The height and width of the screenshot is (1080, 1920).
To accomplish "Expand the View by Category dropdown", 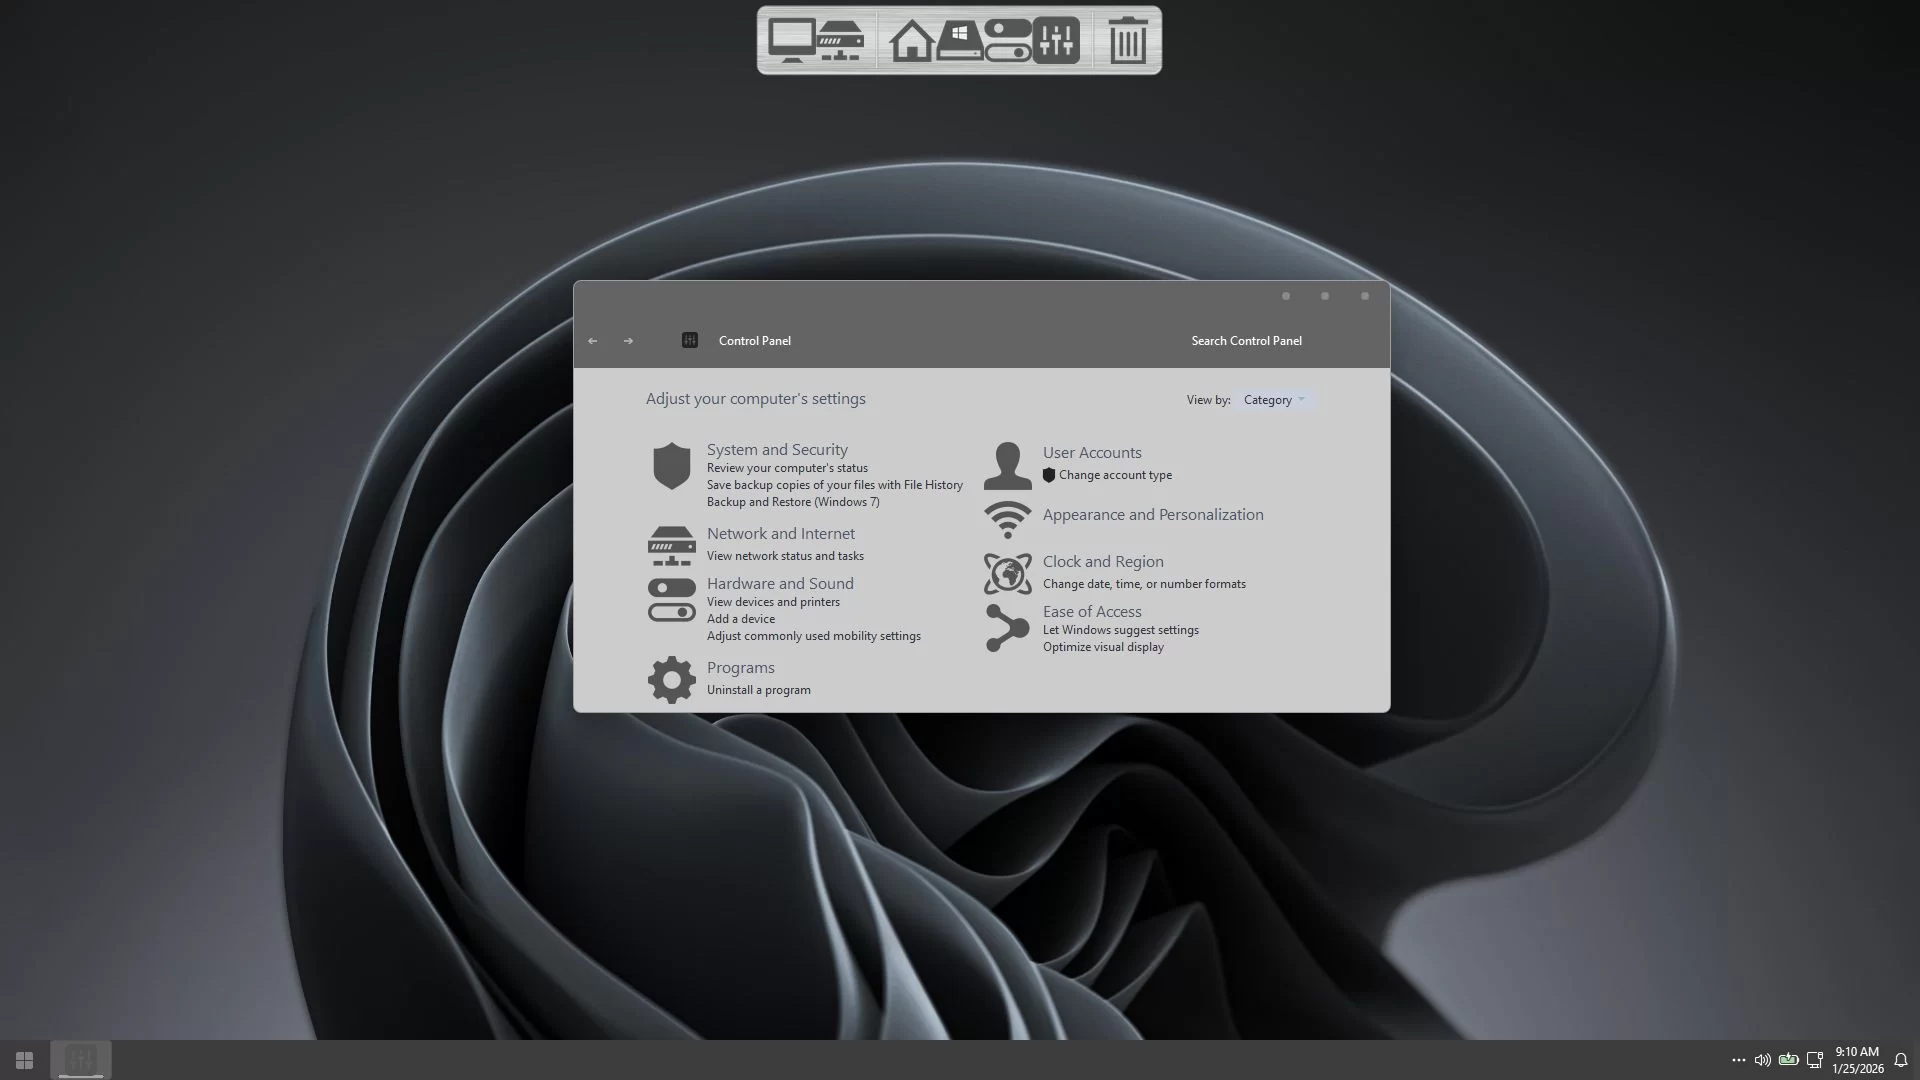I will tap(1274, 400).
